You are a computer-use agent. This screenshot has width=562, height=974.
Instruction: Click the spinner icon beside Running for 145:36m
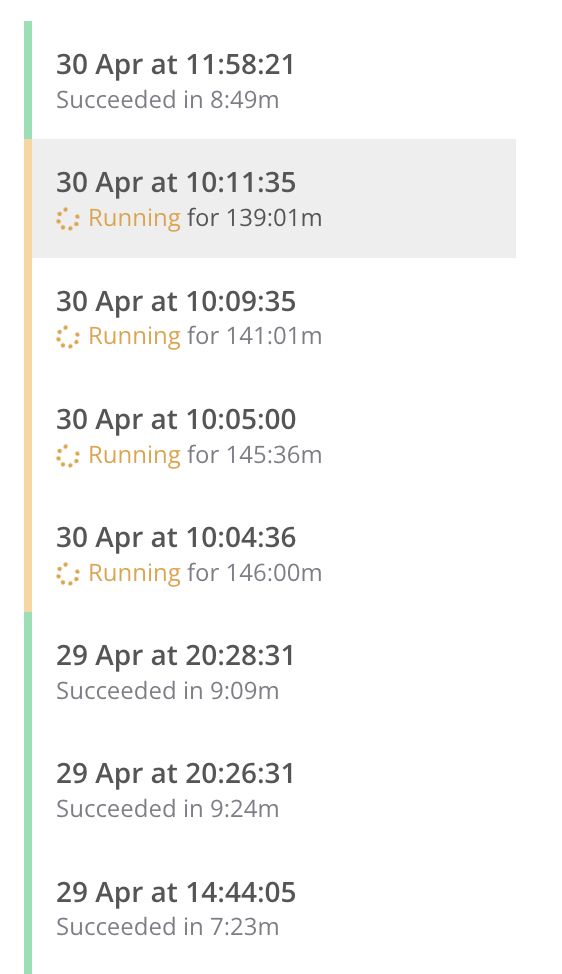pos(68,456)
